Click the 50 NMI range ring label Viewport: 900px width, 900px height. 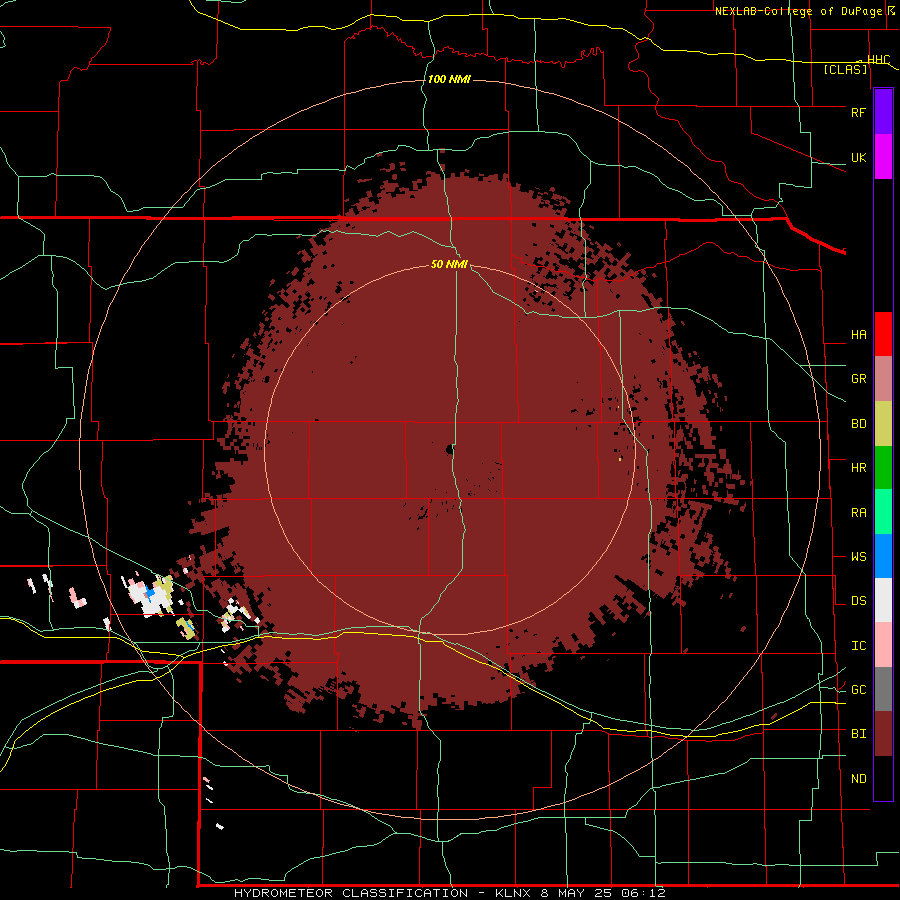449,264
